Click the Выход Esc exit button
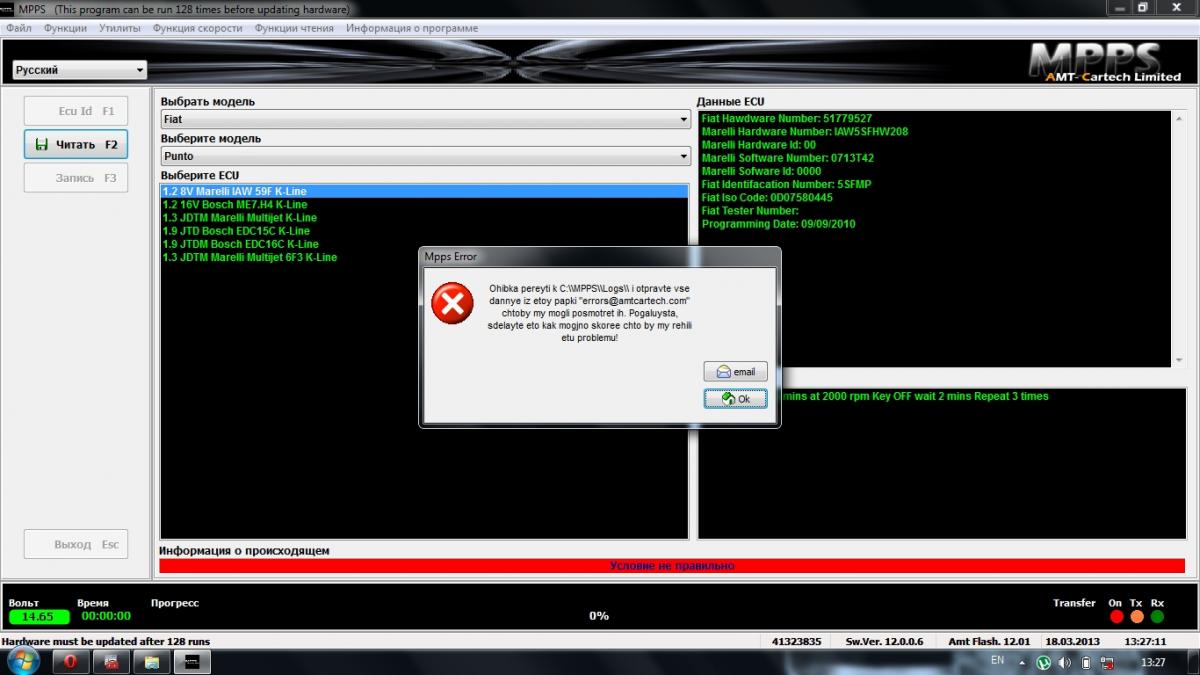This screenshot has width=1200, height=675. [x=76, y=545]
